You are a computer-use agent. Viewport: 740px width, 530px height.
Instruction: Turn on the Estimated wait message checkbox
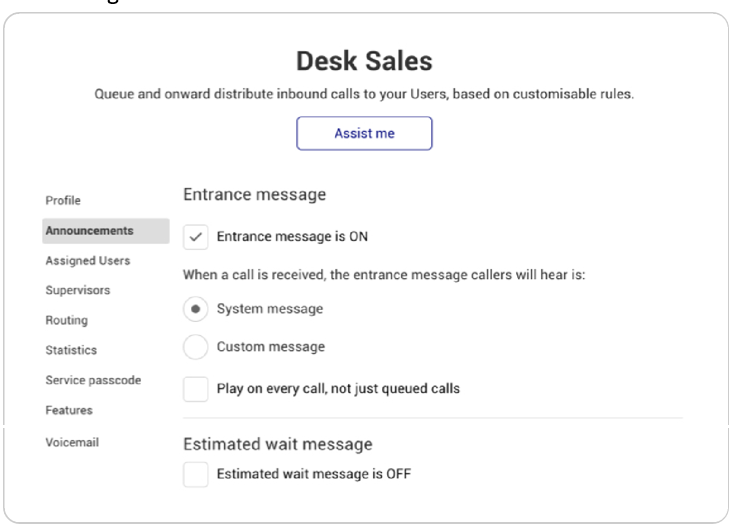(197, 474)
